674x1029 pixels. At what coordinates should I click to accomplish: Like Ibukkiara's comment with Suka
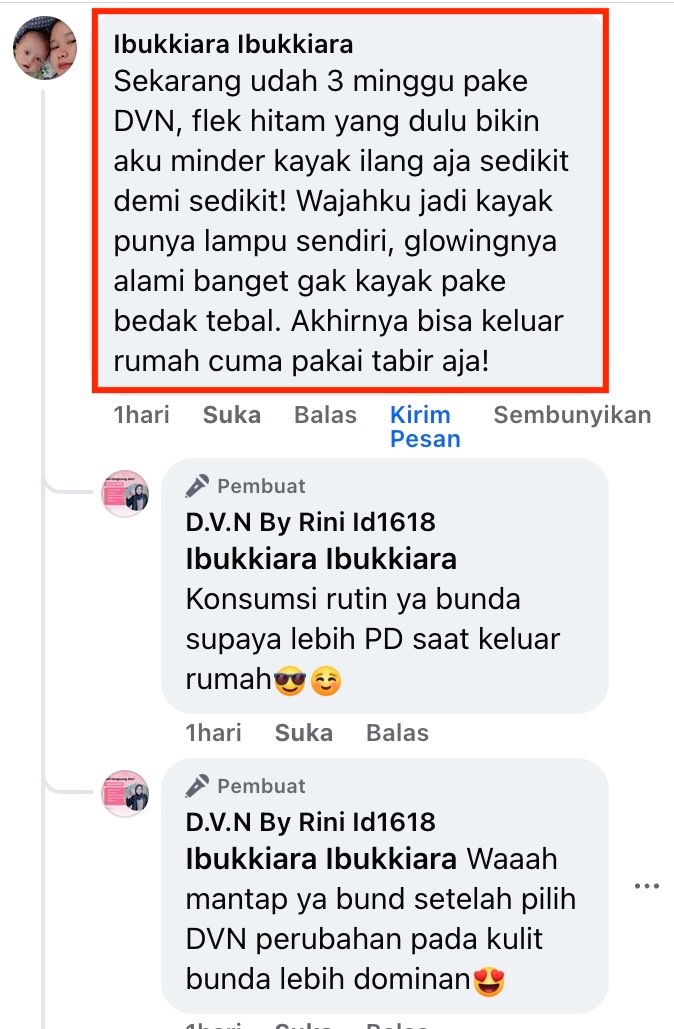(x=232, y=415)
